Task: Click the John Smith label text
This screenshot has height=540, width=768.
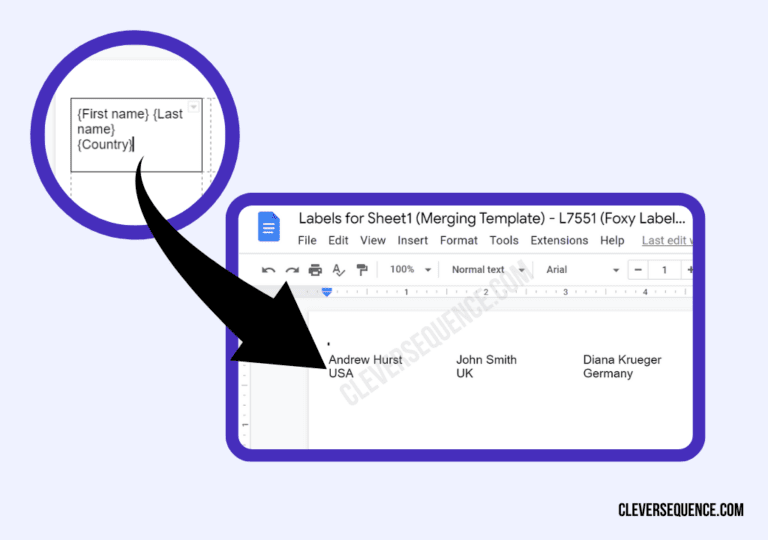Action: [x=486, y=360]
